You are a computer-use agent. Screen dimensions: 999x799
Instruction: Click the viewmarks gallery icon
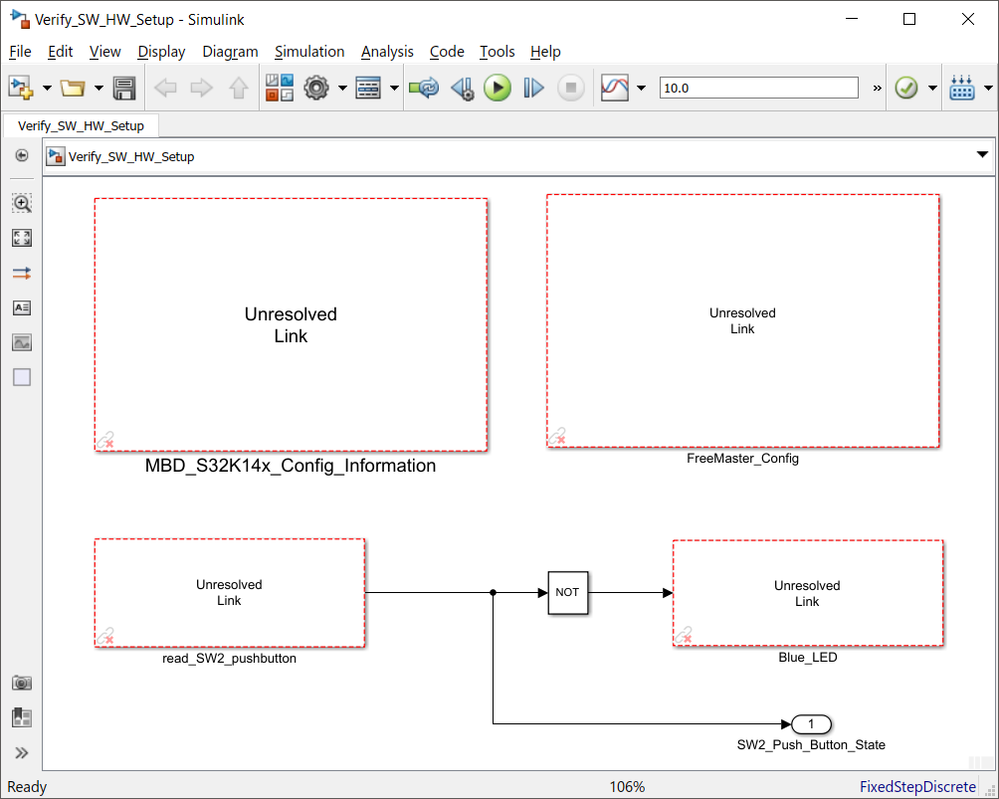tap(22, 717)
